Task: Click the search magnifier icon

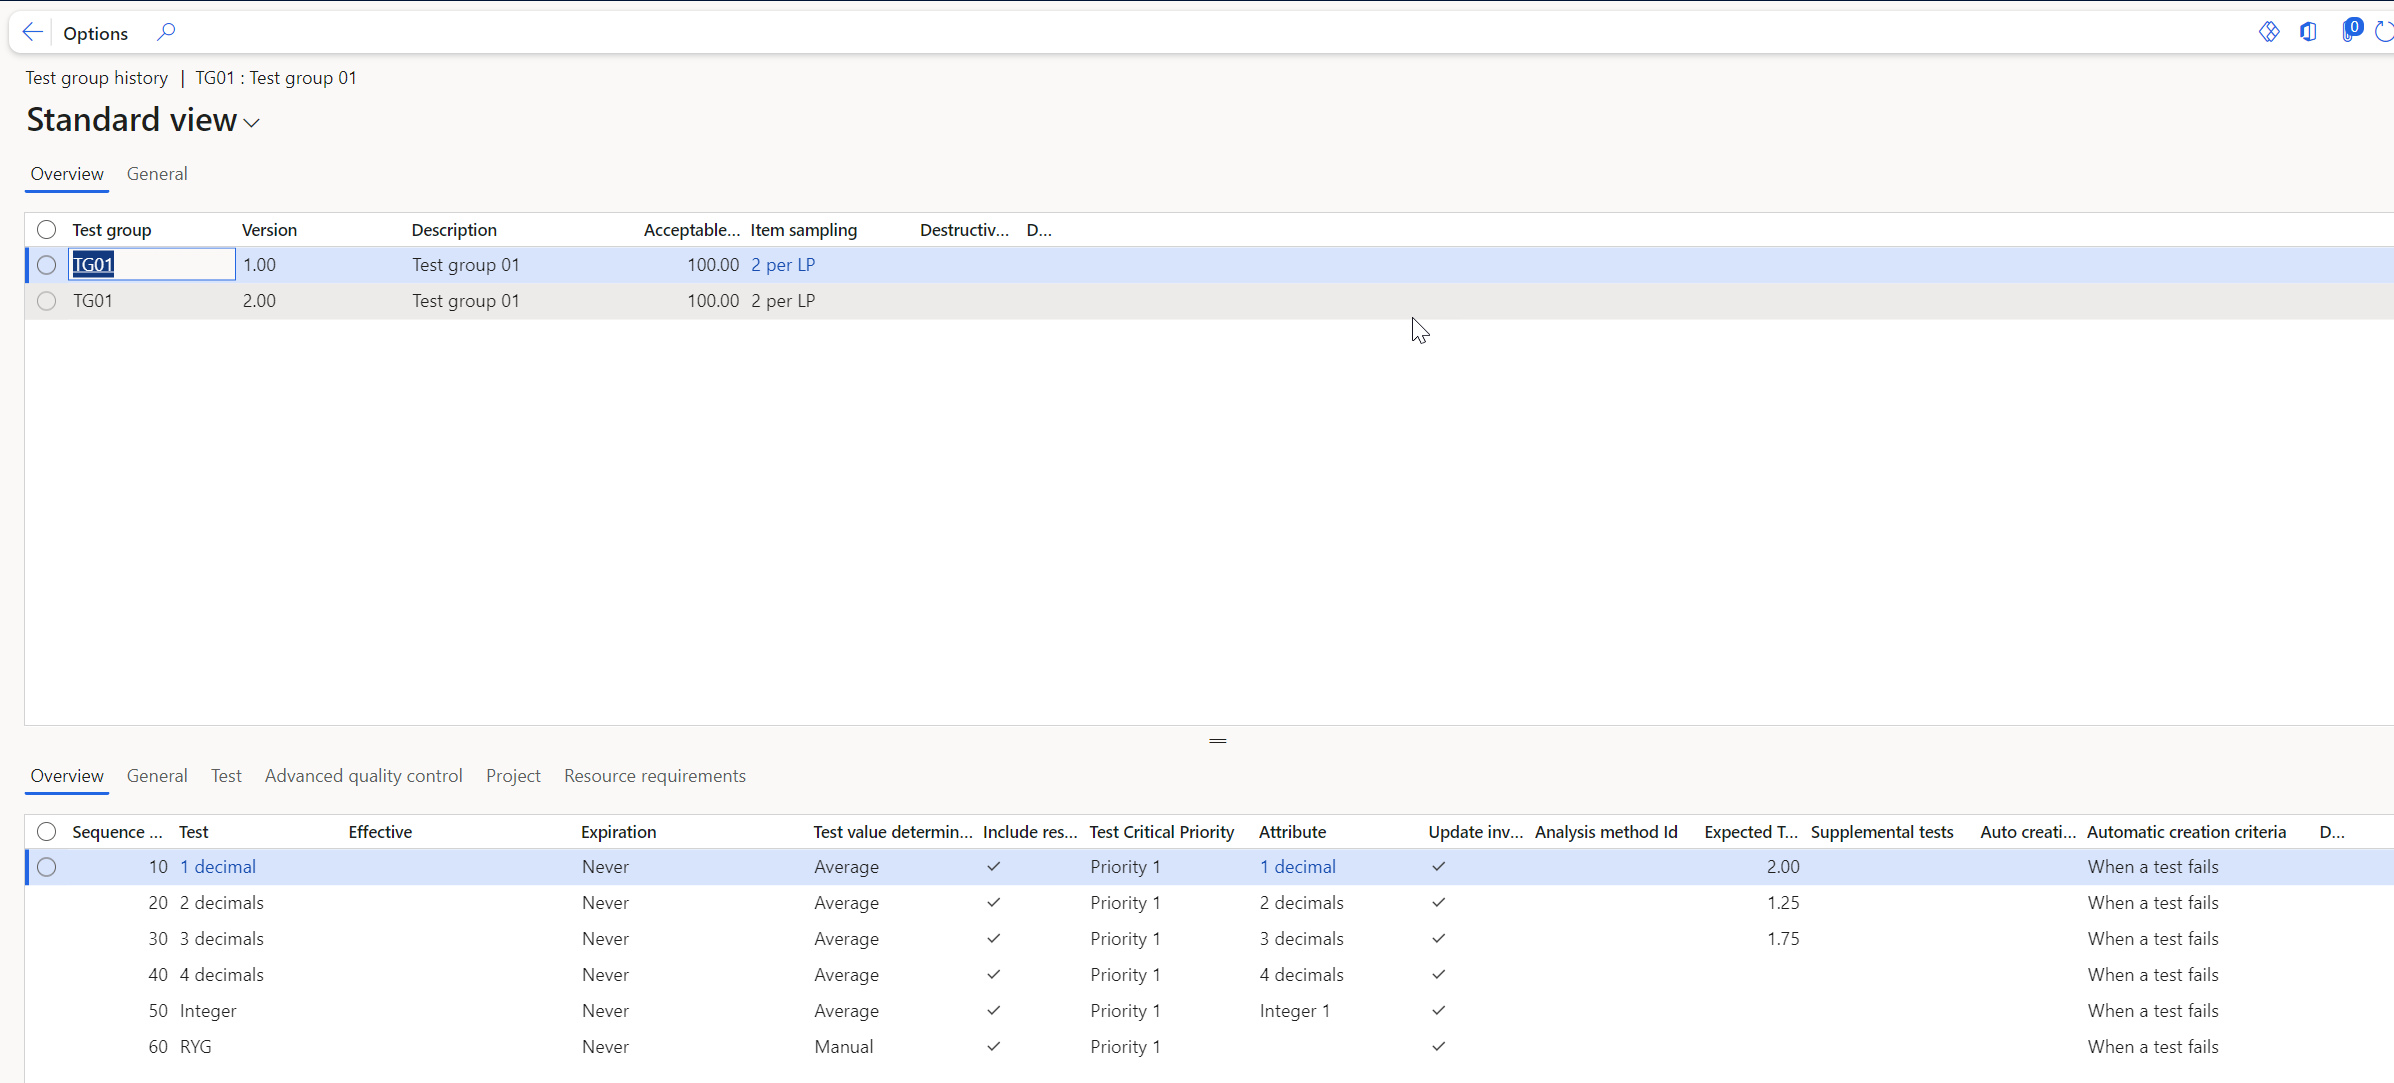Action: (x=166, y=32)
